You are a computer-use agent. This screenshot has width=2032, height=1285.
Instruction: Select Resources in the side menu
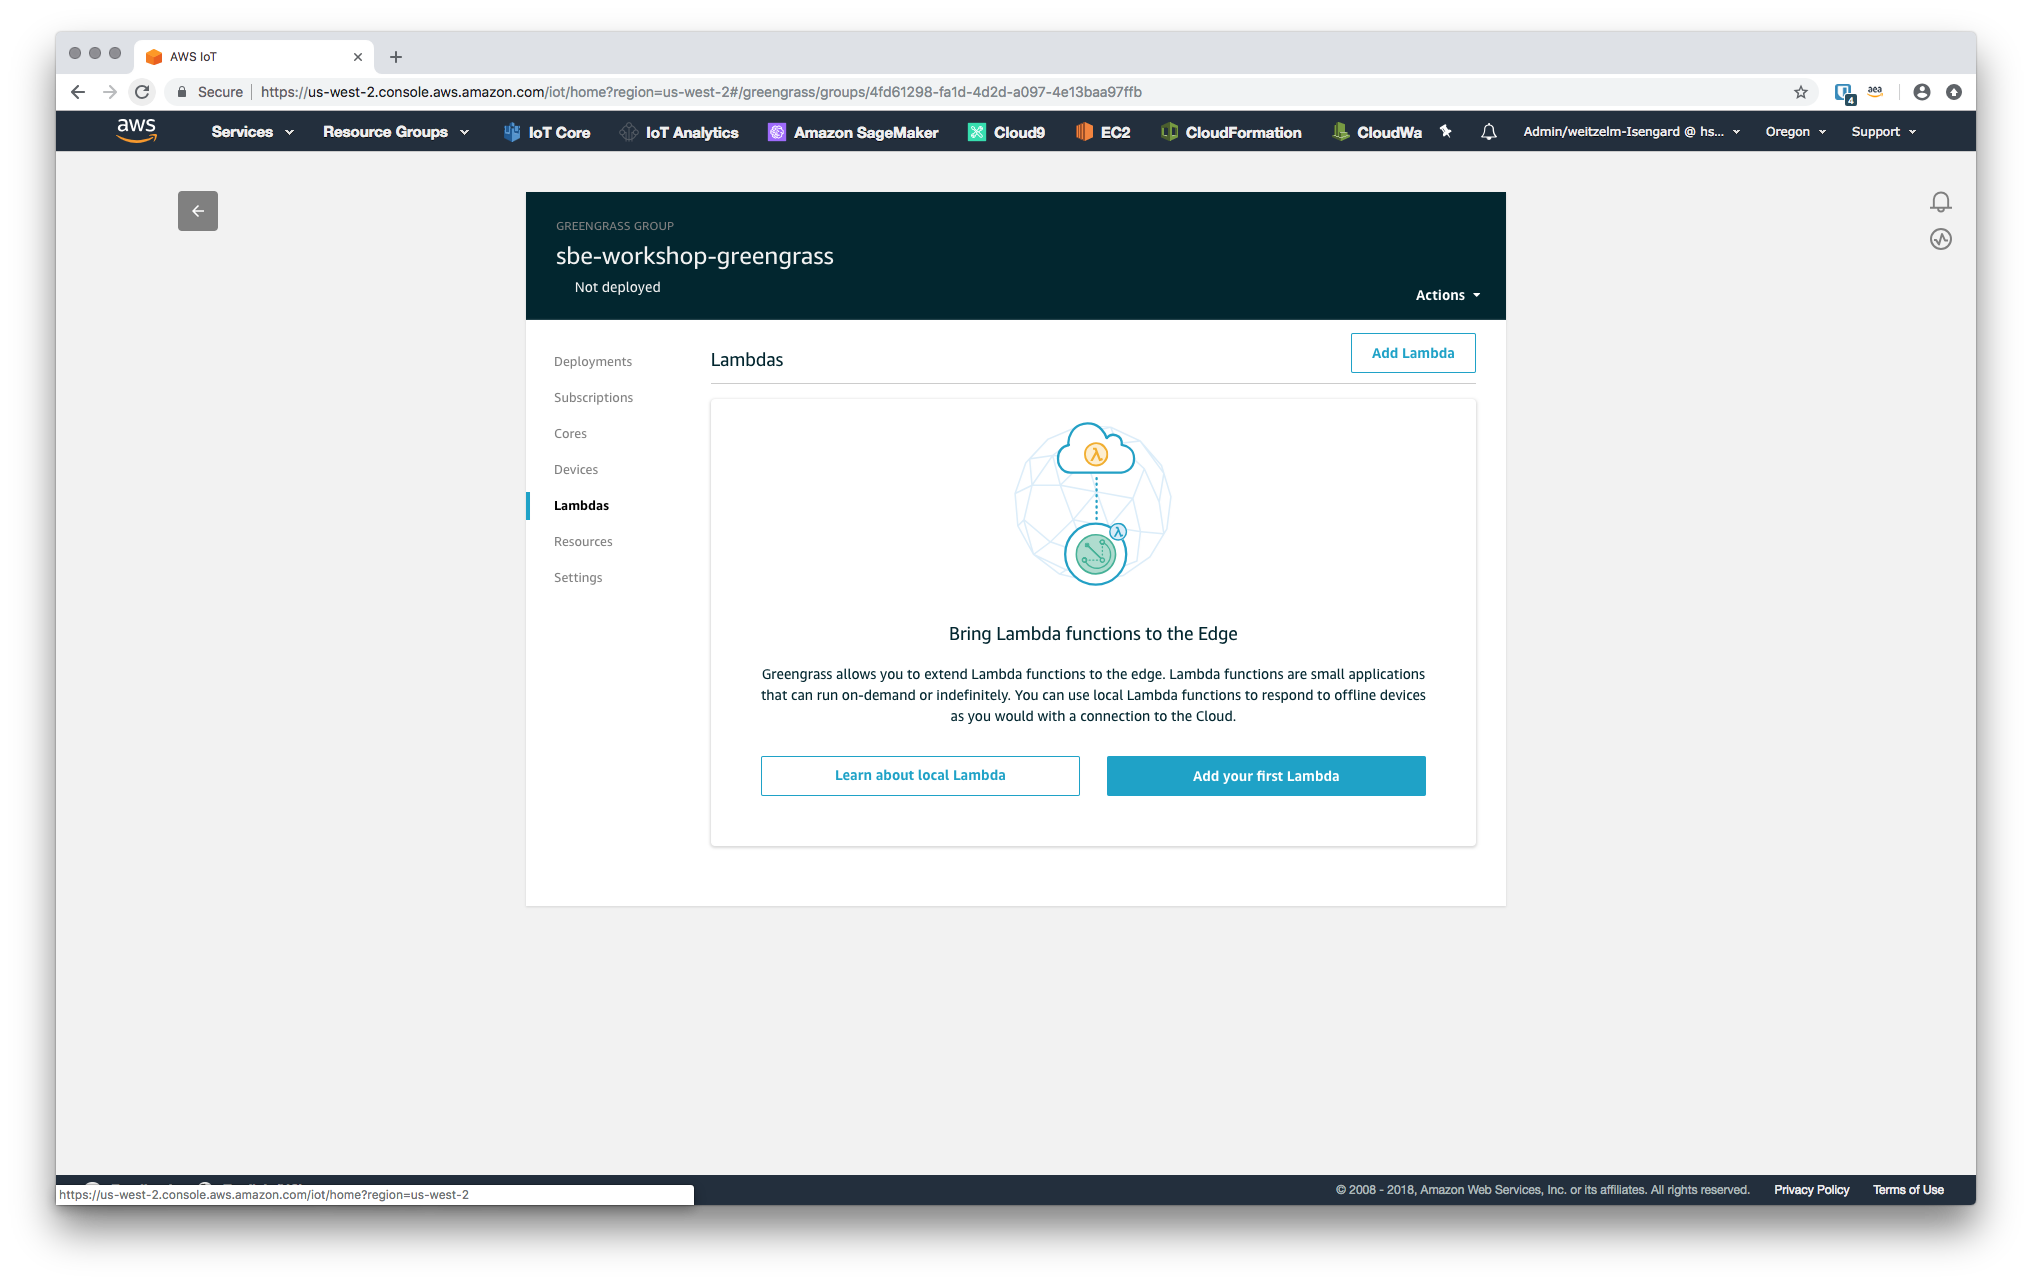pyautogui.click(x=583, y=542)
